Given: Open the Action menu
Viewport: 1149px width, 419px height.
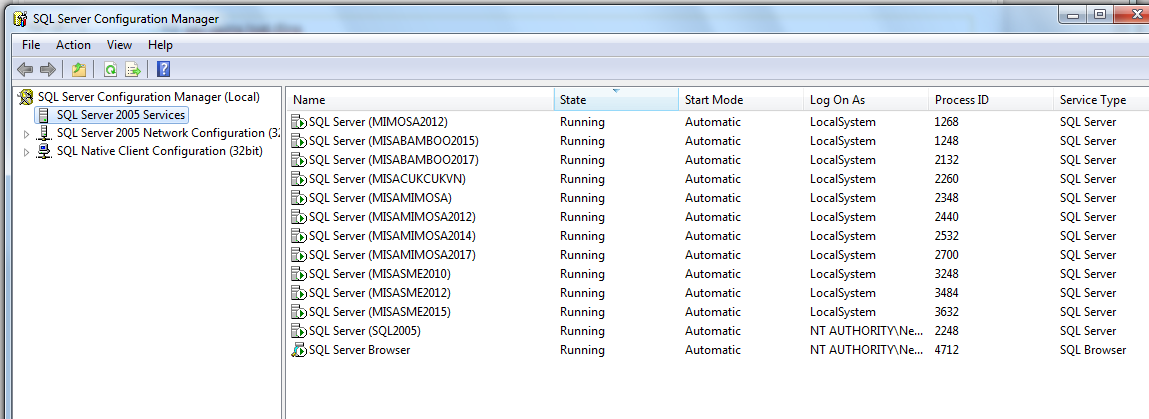Looking at the screenshot, I should pos(73,45).
